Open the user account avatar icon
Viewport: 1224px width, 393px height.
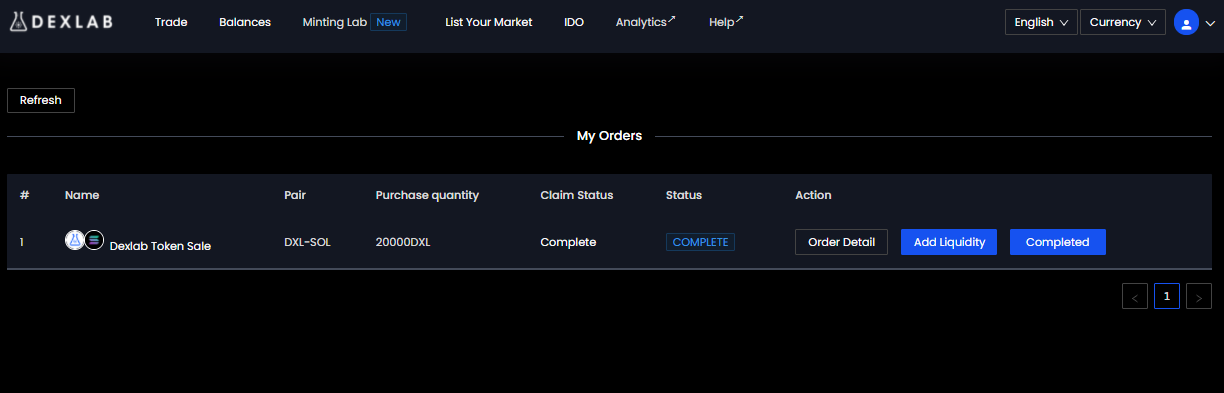1186,23
